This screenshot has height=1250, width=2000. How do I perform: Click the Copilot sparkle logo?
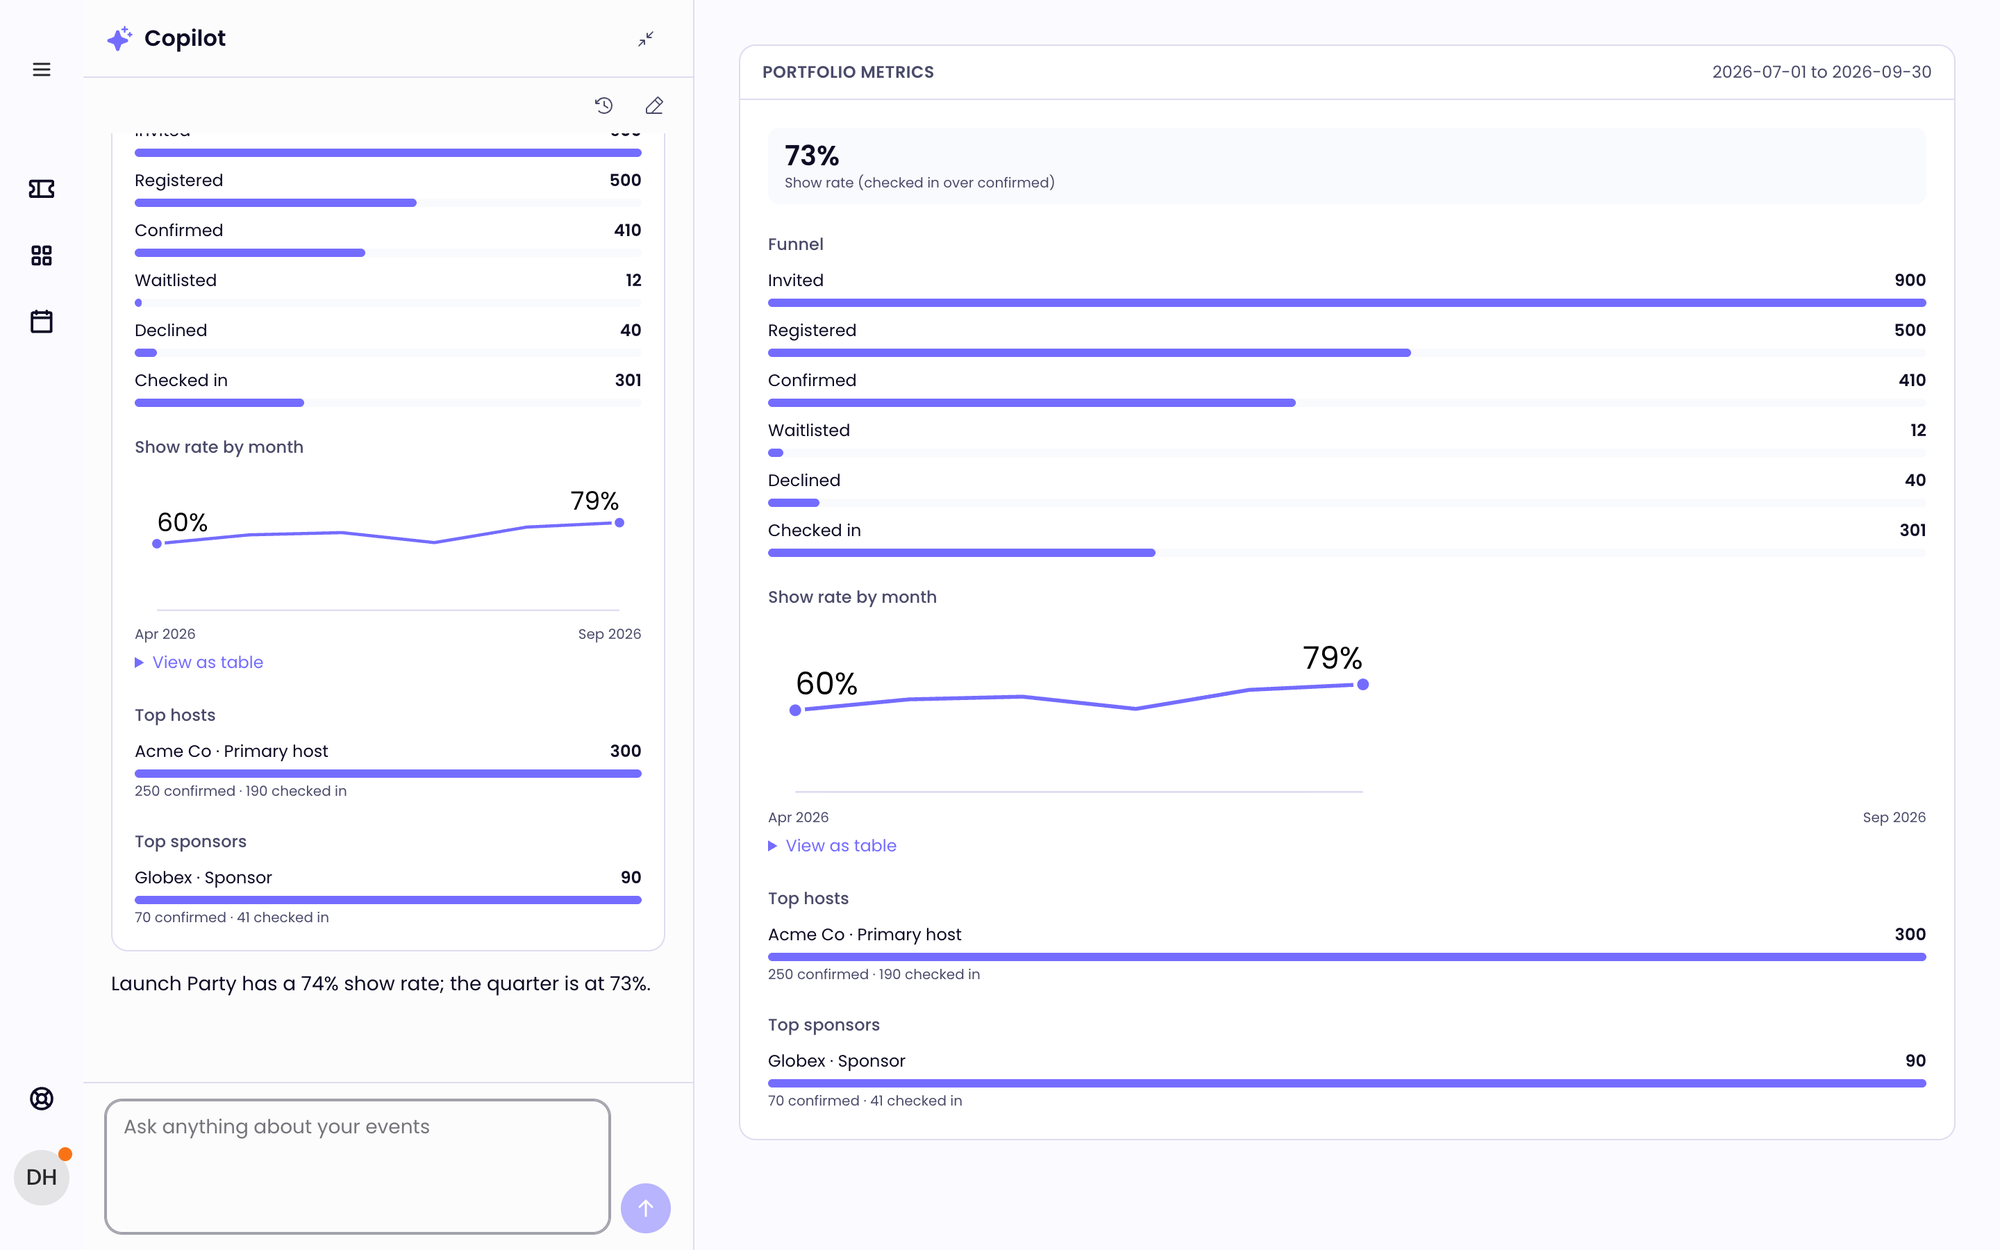(119, 39)
